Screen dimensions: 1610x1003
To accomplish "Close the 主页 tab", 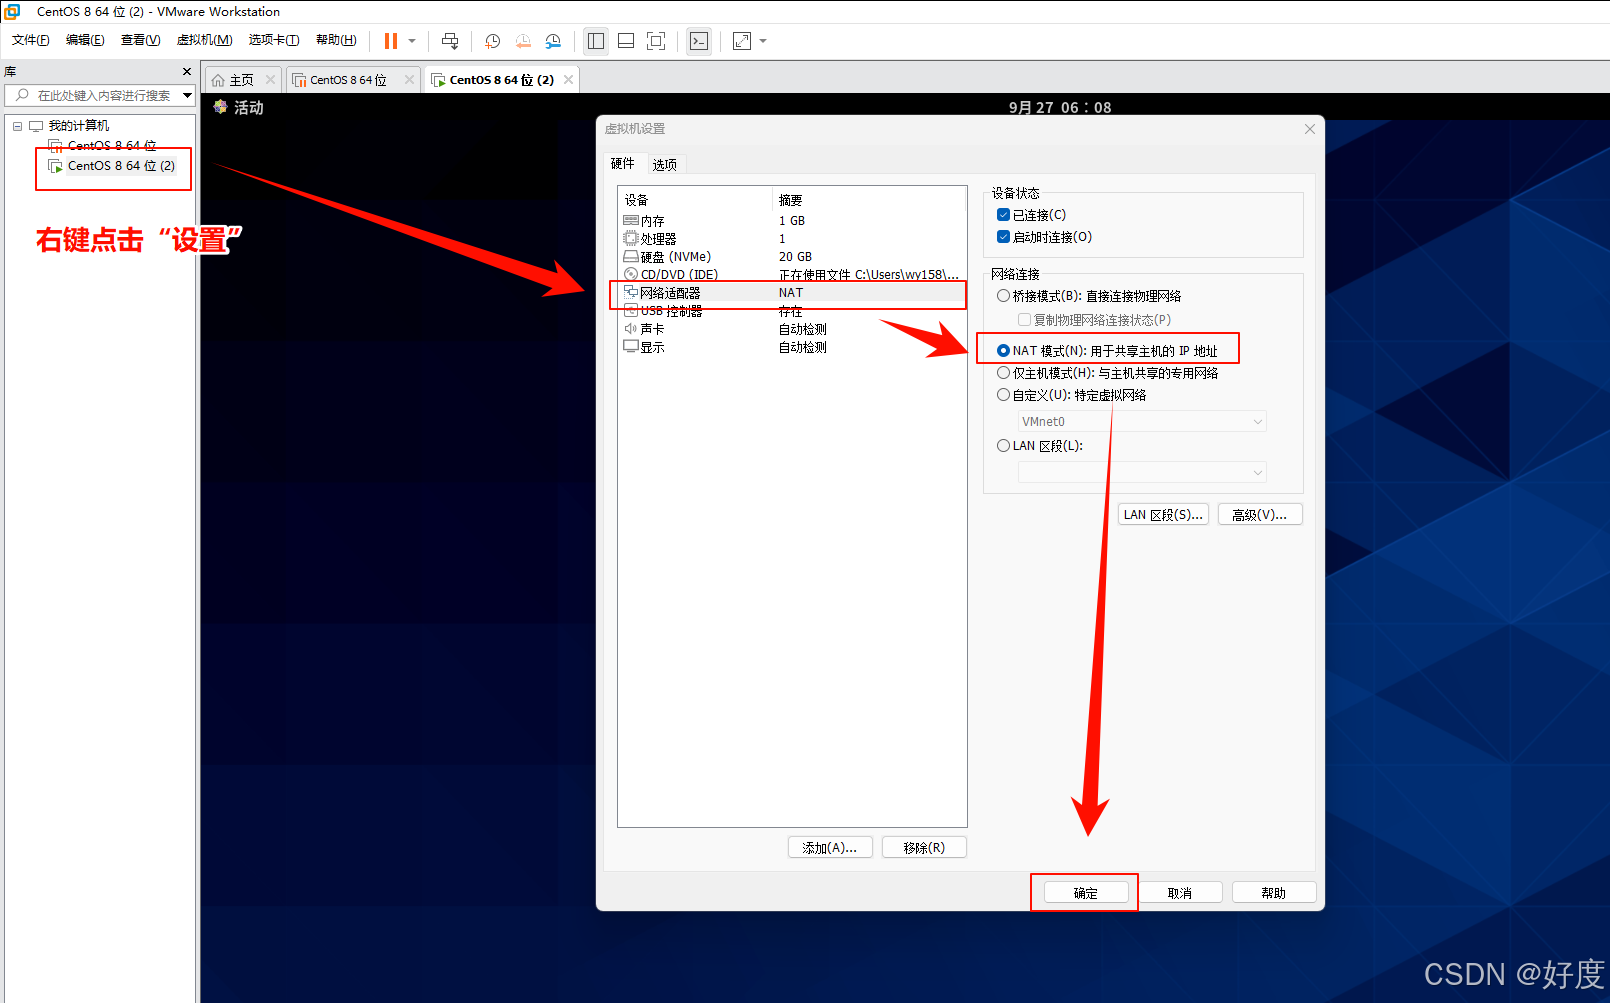I will click(x=270, y=80).
